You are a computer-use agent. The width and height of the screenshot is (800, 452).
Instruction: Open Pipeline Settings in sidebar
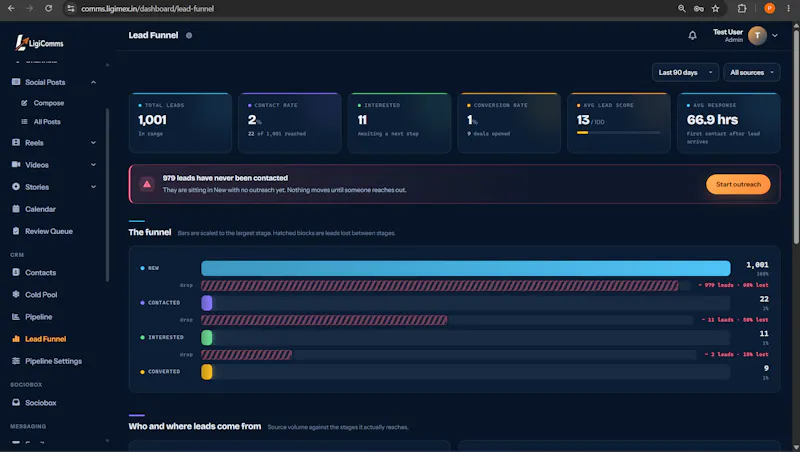coord(53,361)
